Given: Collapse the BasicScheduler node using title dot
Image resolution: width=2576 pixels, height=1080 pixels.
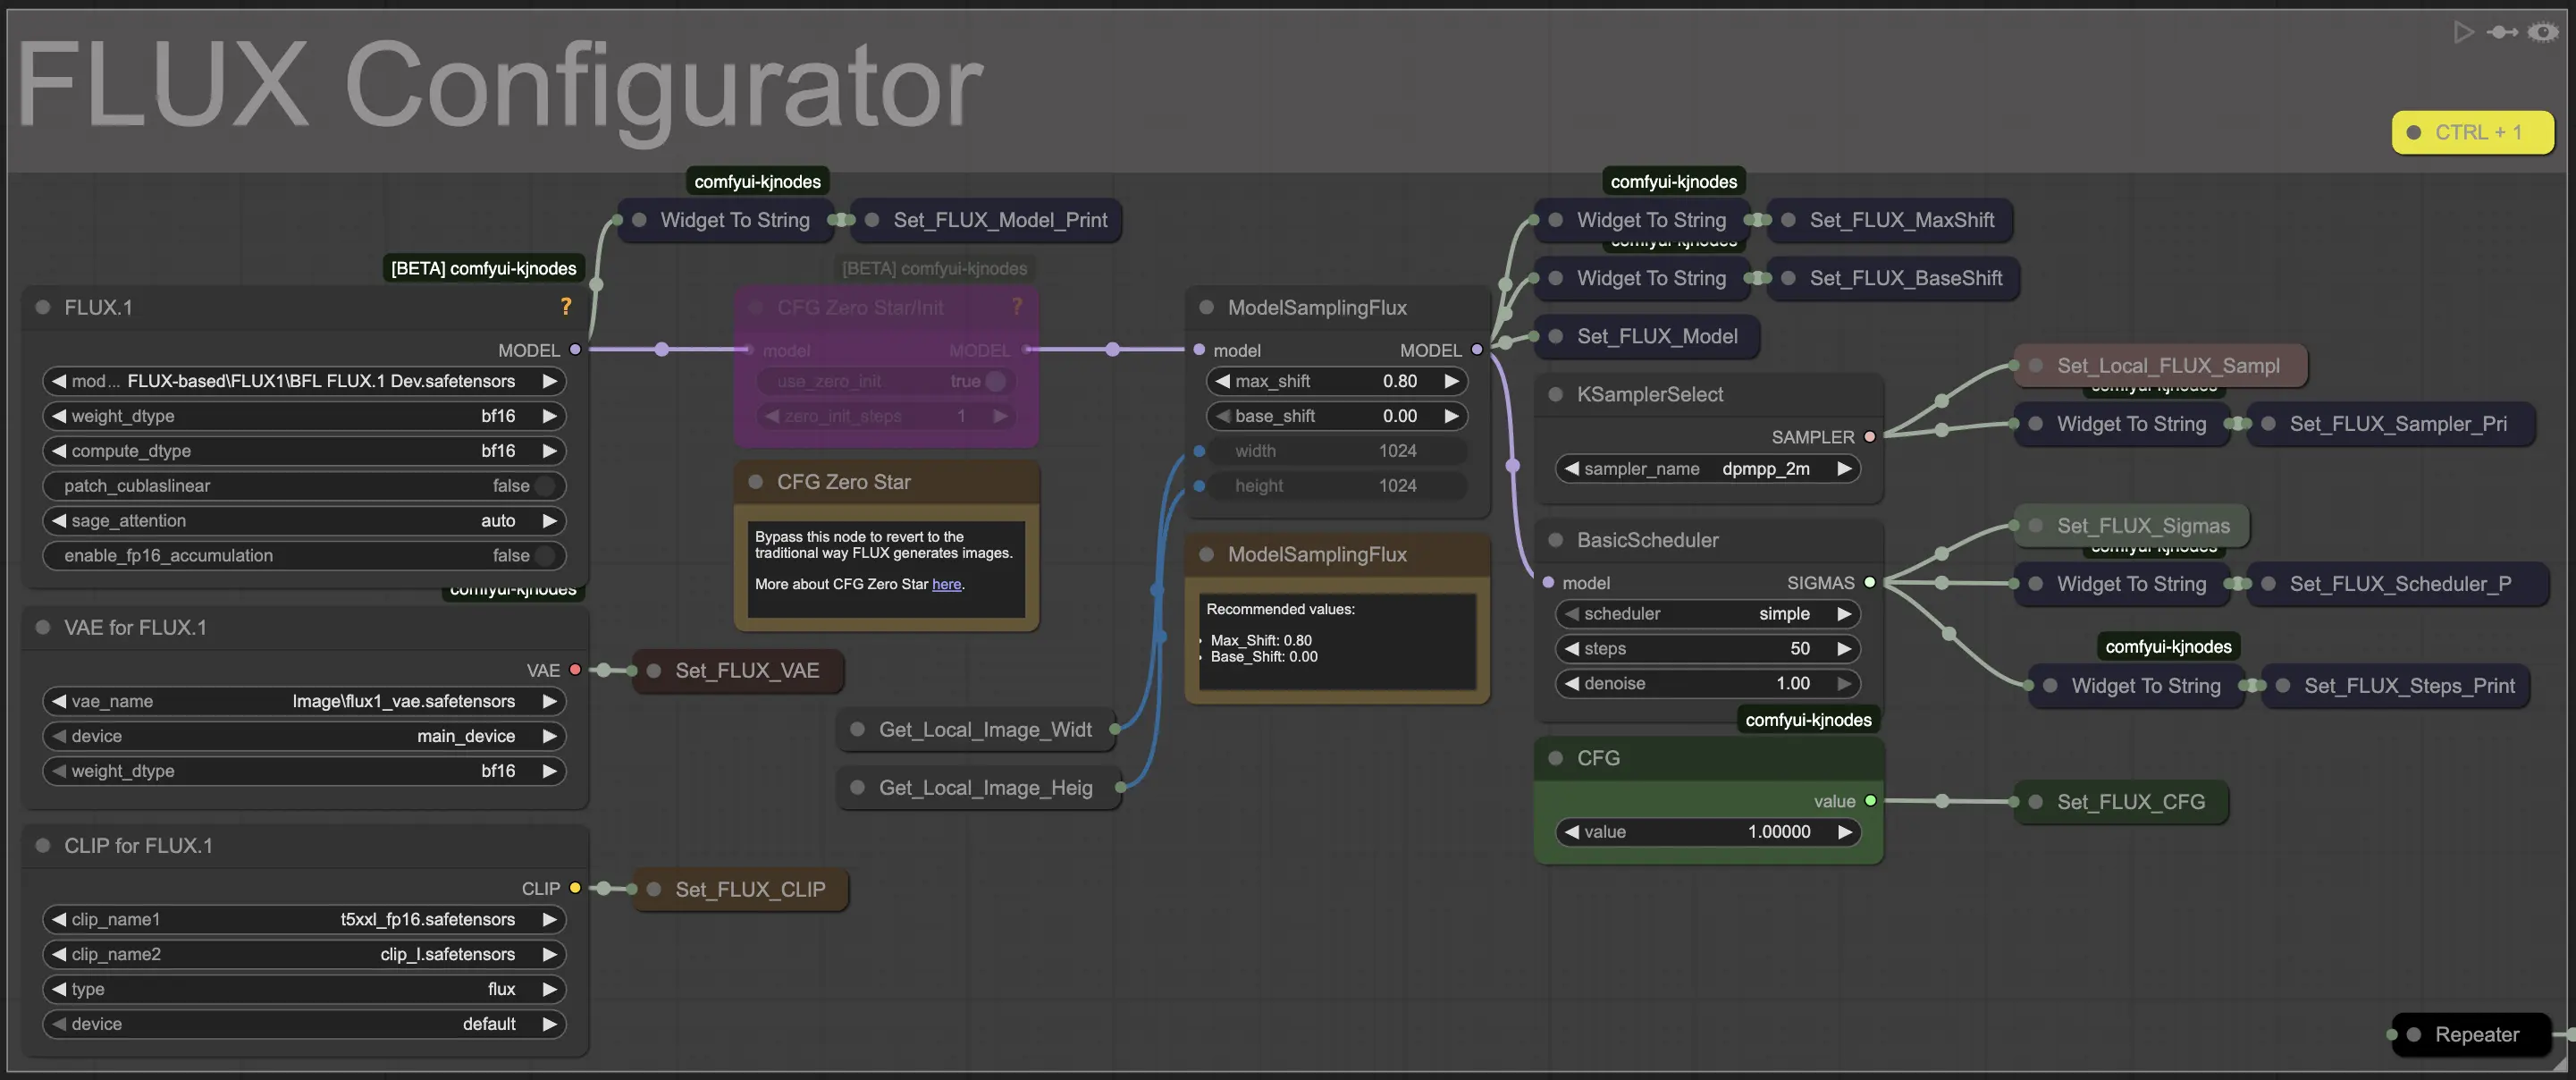Looking at the screenshot, I should tap(1555, 540).
